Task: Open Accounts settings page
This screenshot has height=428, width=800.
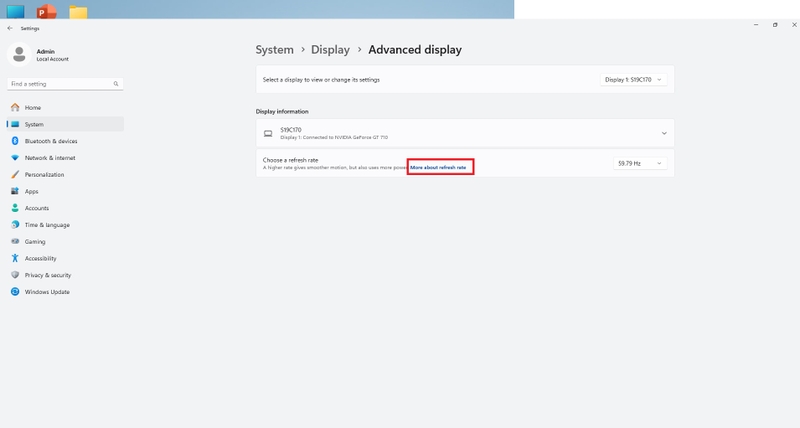Action: pyautogui.click(x=65, y=208)
